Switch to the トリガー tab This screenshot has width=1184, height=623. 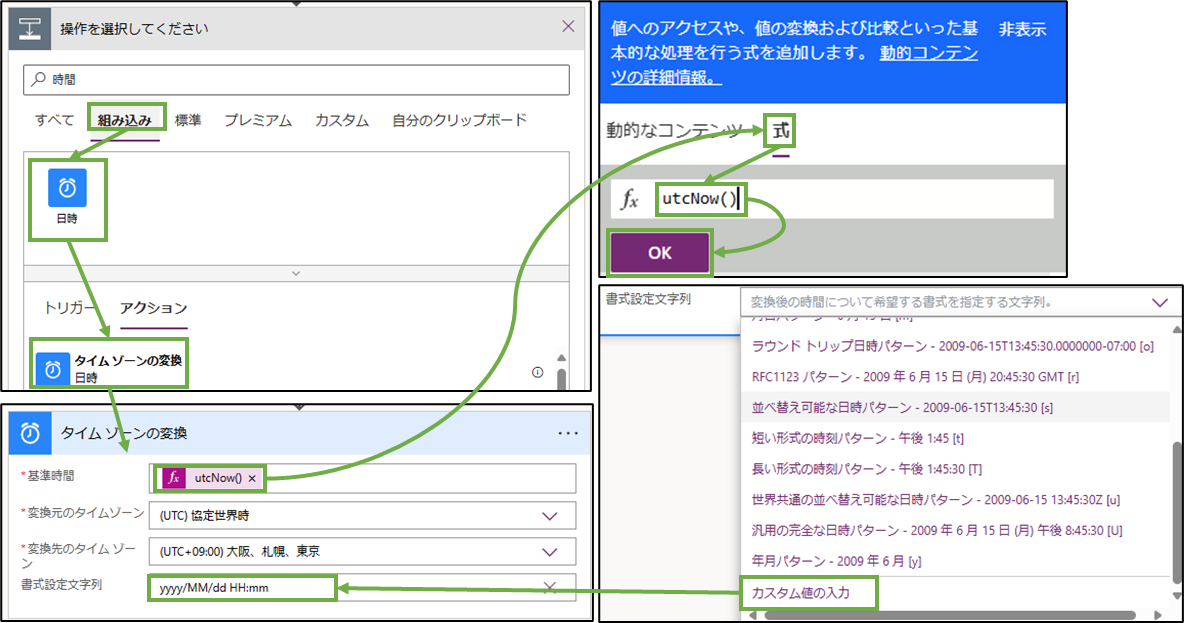[69, 308]
